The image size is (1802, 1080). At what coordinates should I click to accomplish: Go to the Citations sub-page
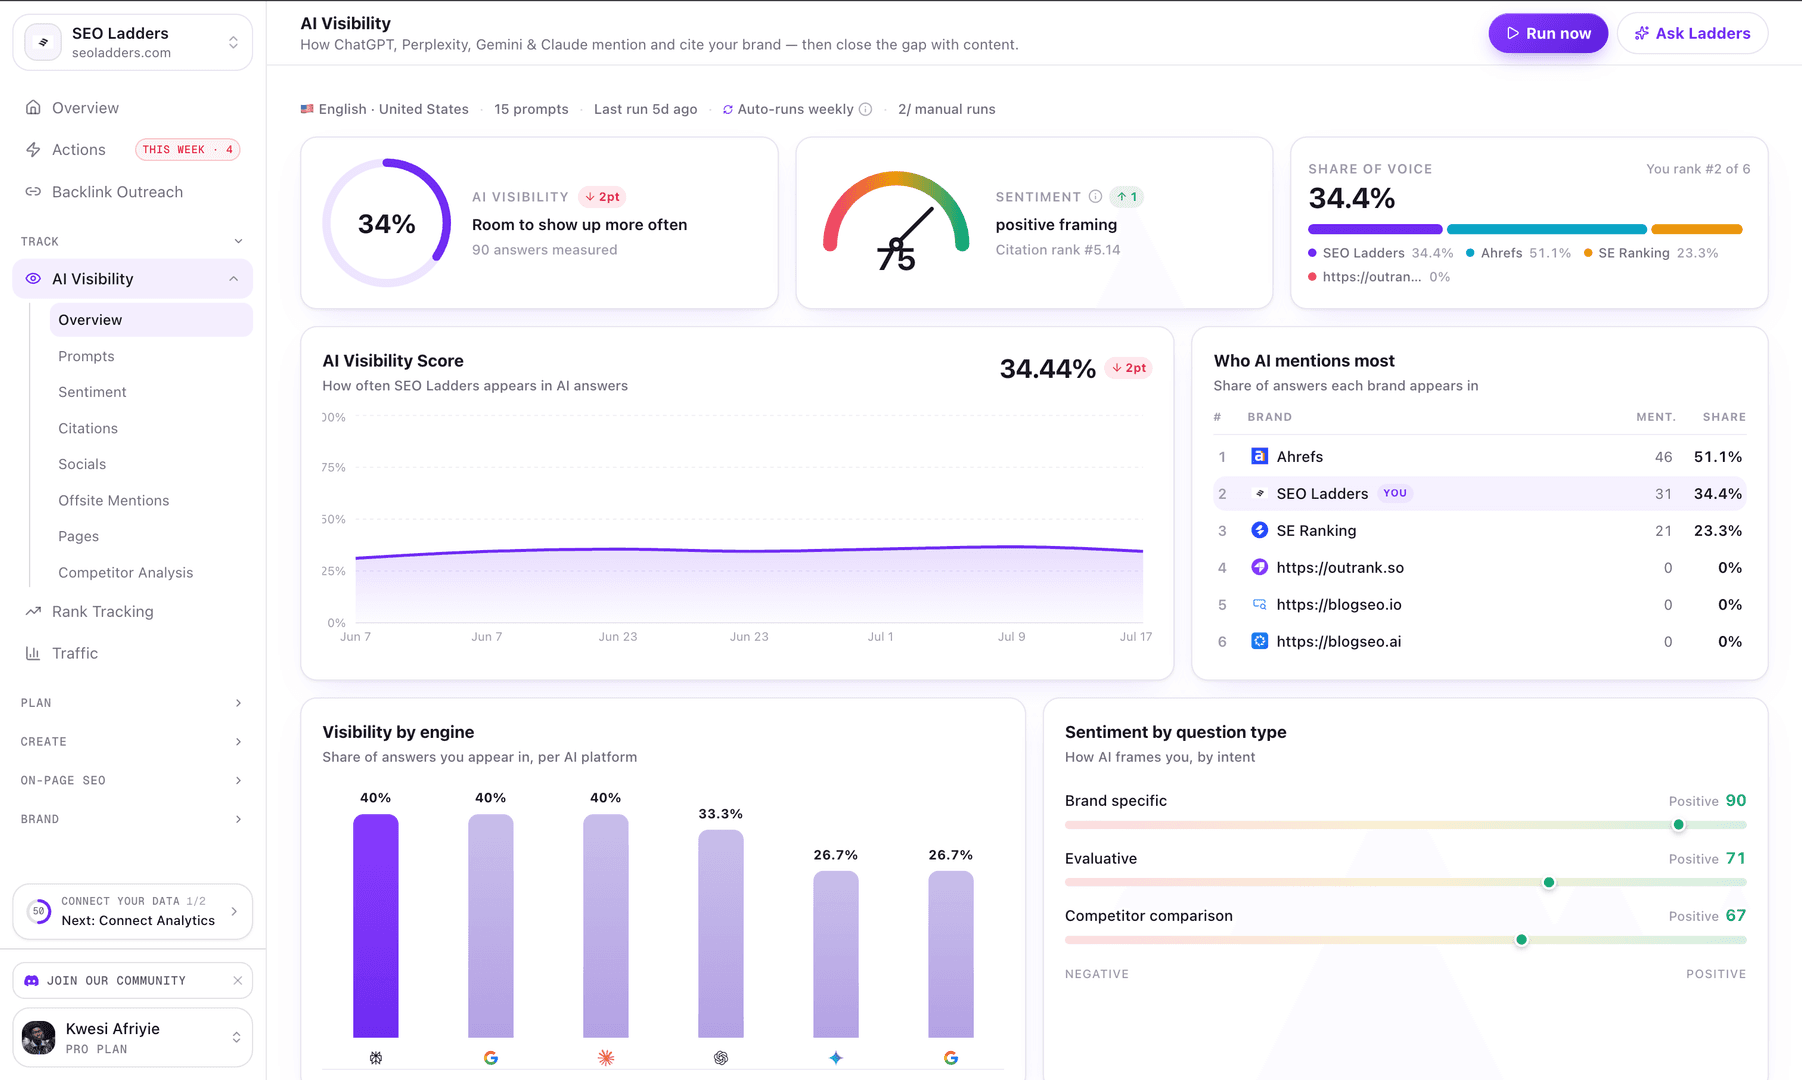click(x=88, y=428)
